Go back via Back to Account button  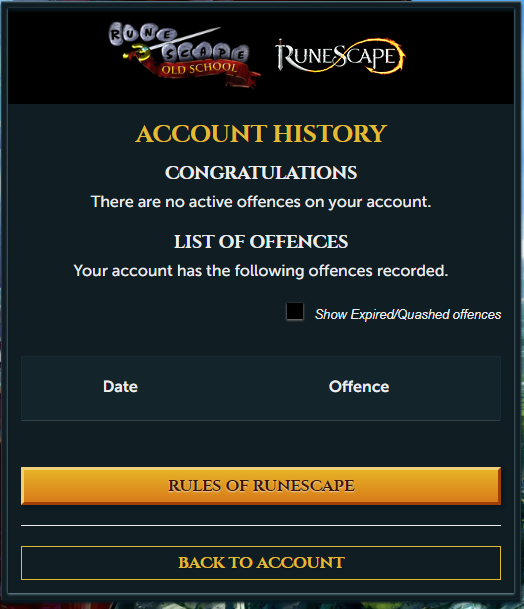tap(261, 563)
